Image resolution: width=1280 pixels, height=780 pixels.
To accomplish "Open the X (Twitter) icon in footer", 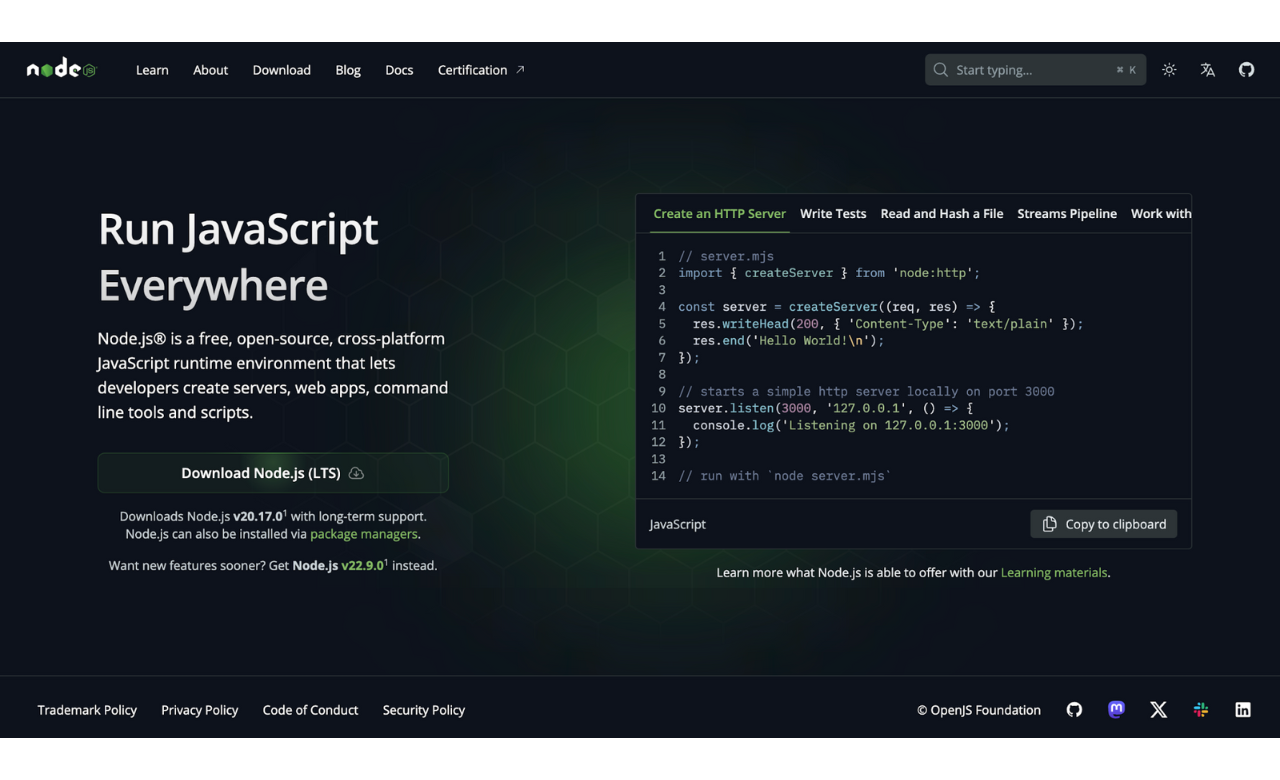I will [1159, 710].
